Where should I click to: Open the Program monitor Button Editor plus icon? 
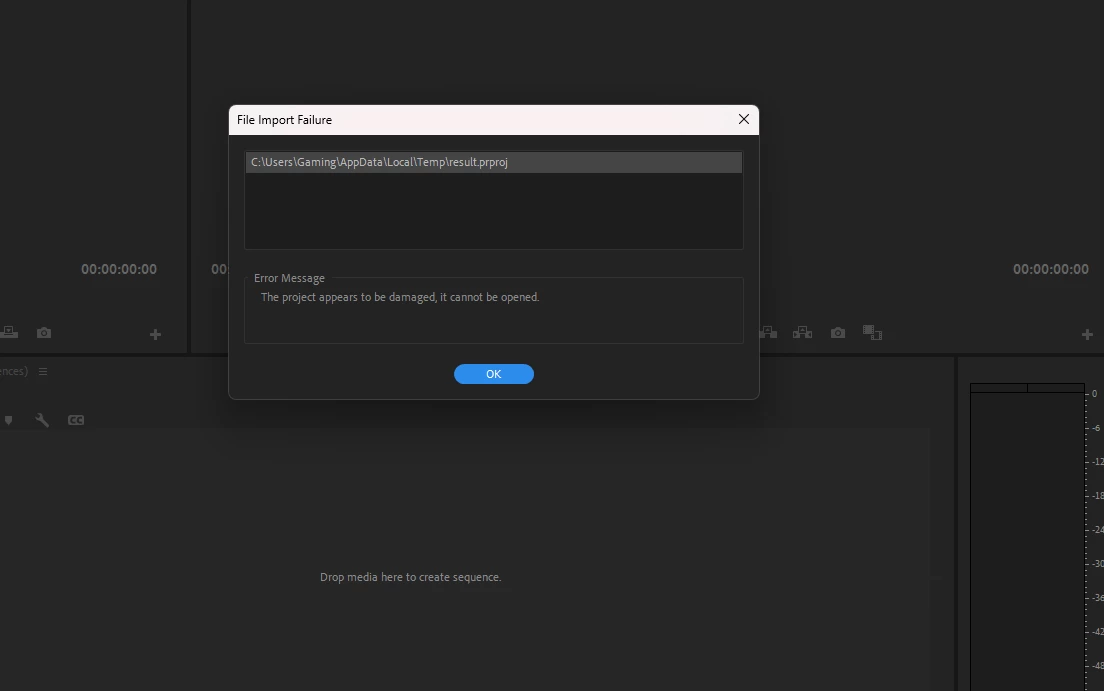coord(1087,335)
